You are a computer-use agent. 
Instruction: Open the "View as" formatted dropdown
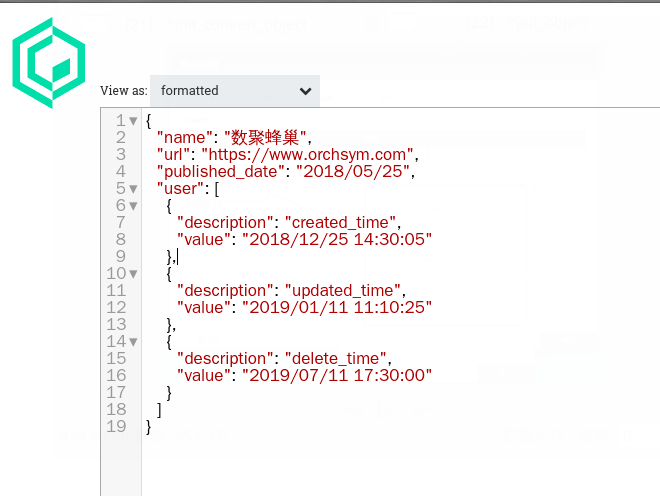coord(235,90)
